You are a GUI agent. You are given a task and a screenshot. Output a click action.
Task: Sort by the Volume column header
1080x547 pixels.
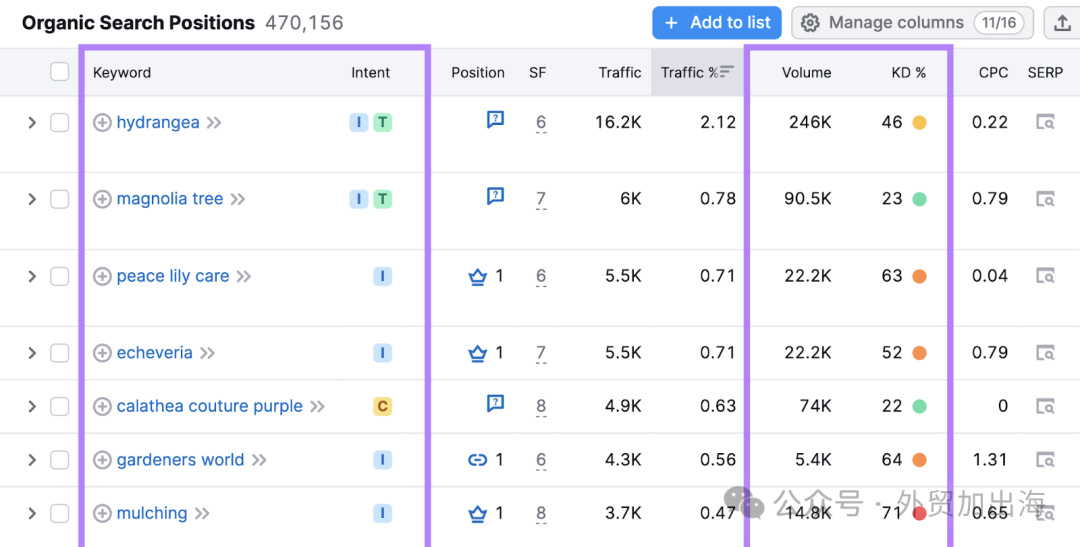point(807,72)
